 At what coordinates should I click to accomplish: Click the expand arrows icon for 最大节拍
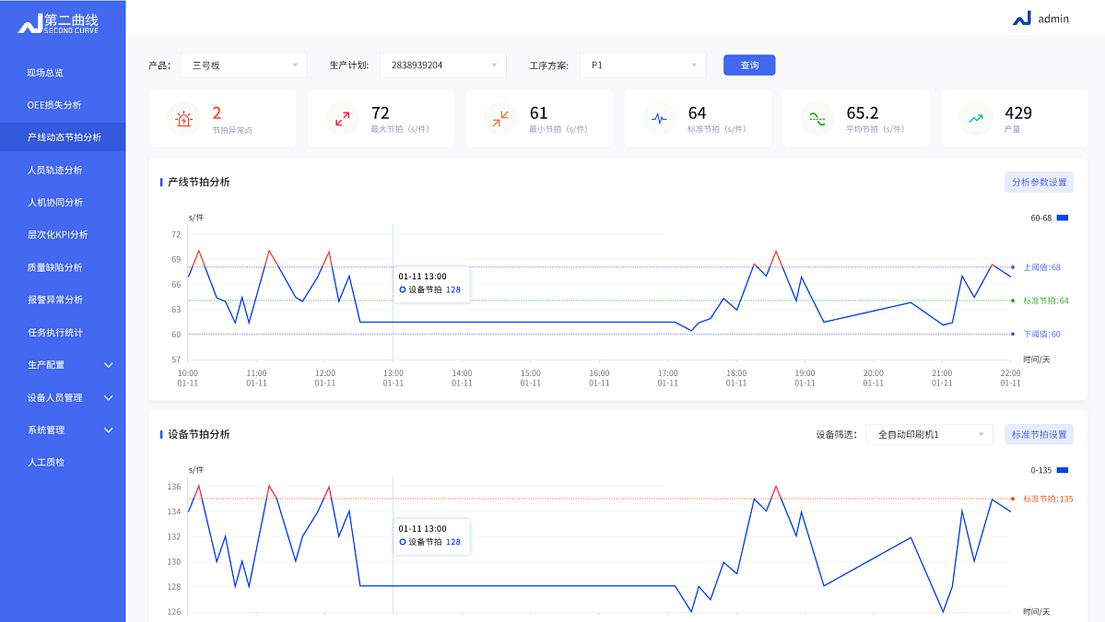[342, 119]
